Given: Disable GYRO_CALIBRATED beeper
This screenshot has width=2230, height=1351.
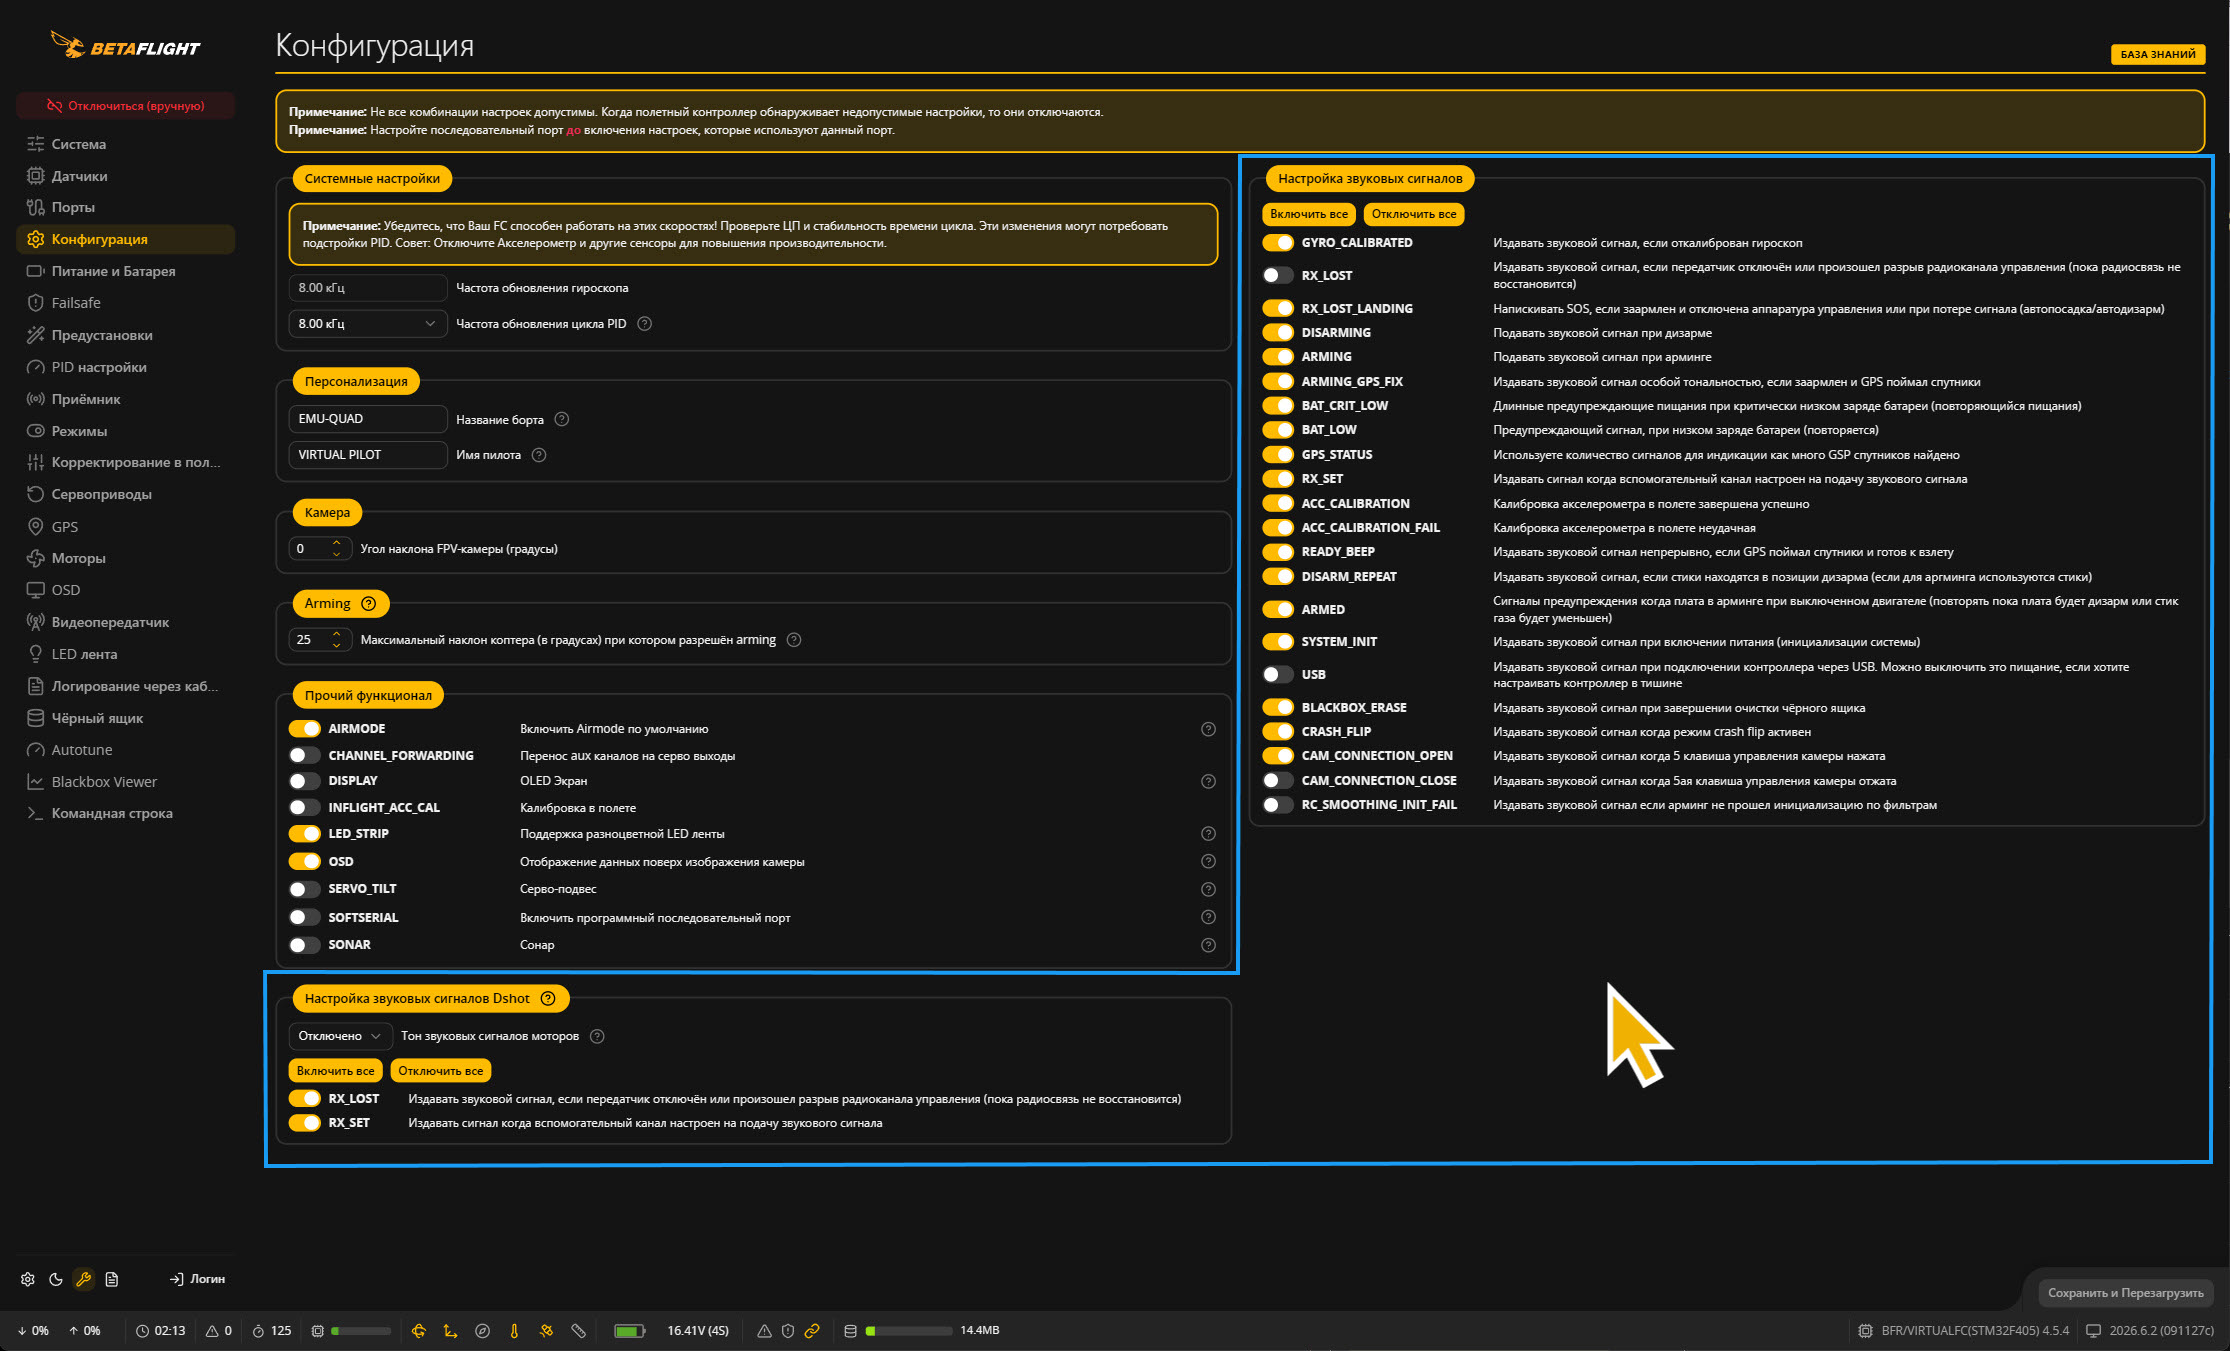Looking at the screenshot, I should click(x=1278, y=243).
